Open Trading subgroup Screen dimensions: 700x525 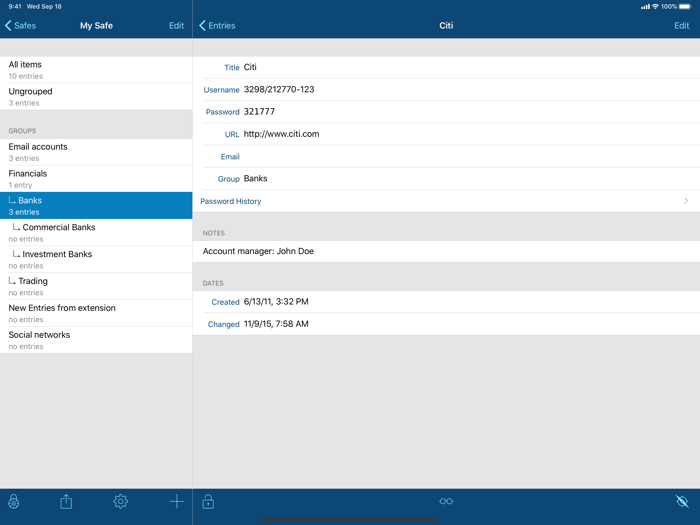pos(96,286)
